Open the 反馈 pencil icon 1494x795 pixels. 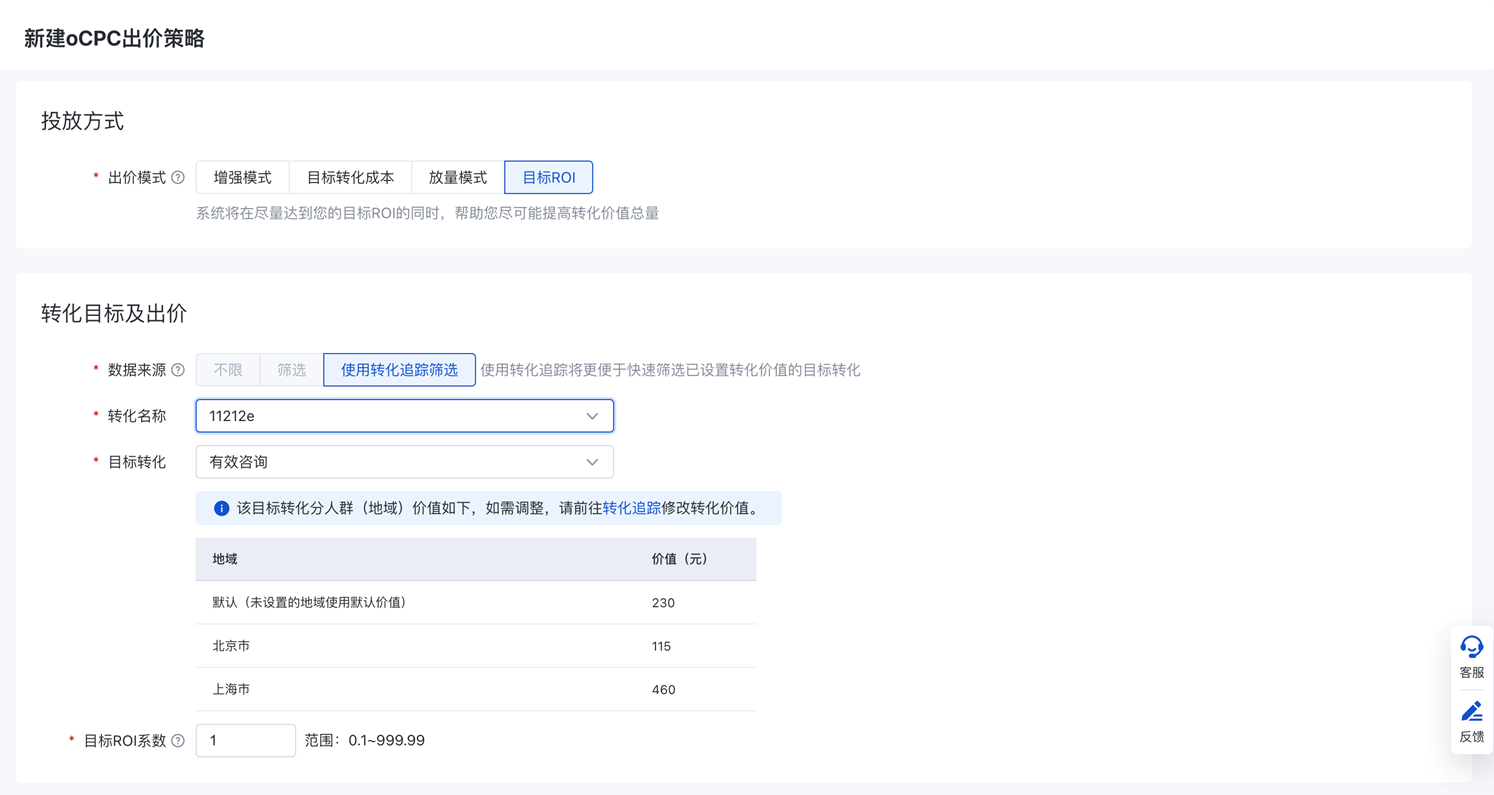(1471, 711)
